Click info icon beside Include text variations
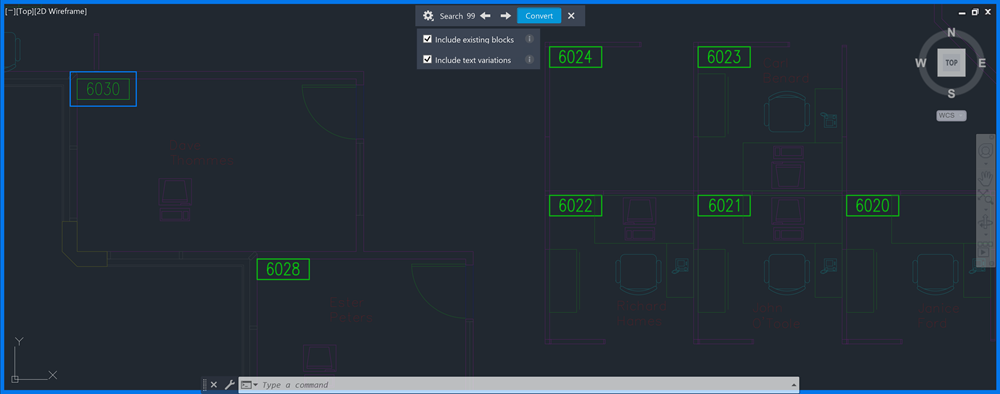The width and height of the screenshot is (1000, 394). coord(529,60)
